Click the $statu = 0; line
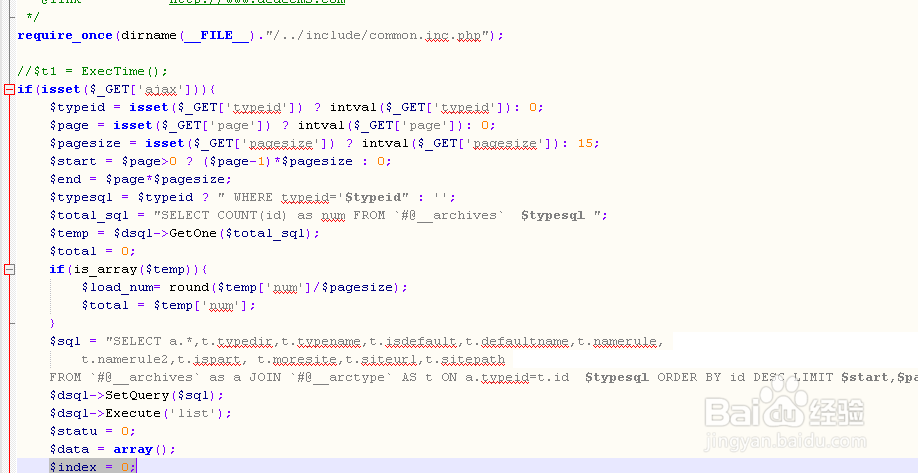The width and height of the screenshot is (918, 473). pos(93,431)
